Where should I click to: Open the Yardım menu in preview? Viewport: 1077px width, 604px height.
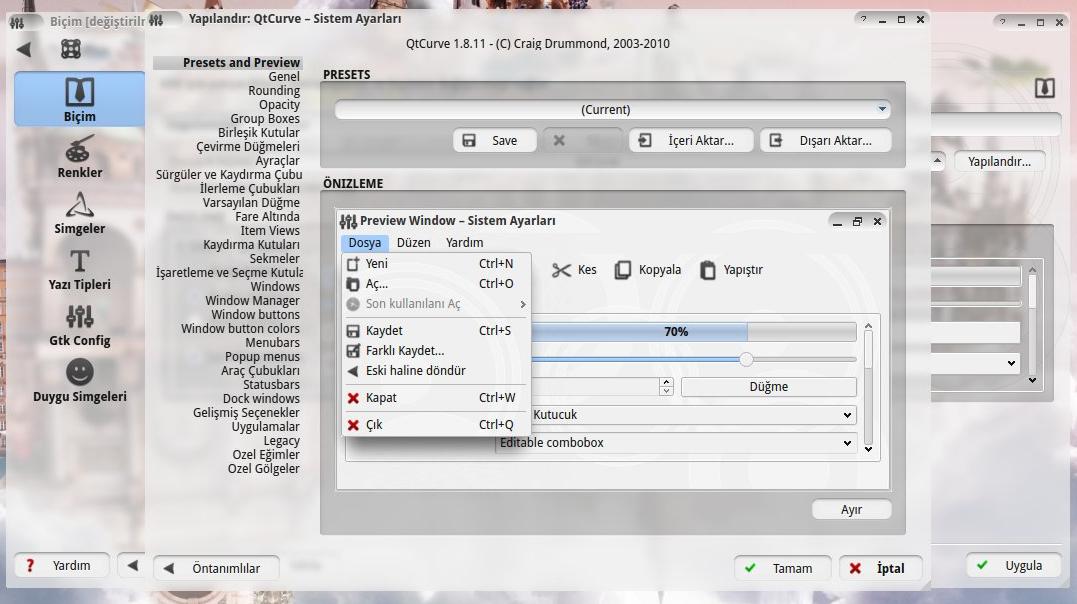pyautogui.click(x=464, y=243)
